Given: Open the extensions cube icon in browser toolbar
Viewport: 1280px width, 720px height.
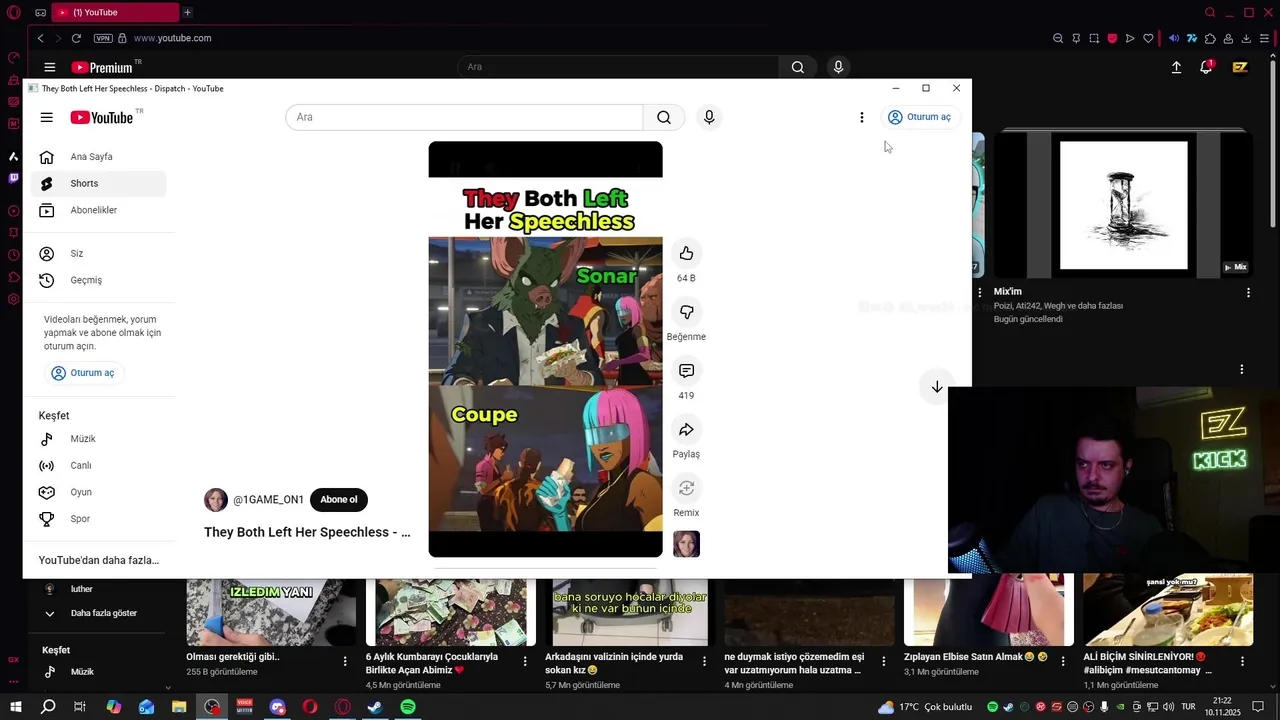Looking at the screenshot, I should click(x=1210, y=38).
